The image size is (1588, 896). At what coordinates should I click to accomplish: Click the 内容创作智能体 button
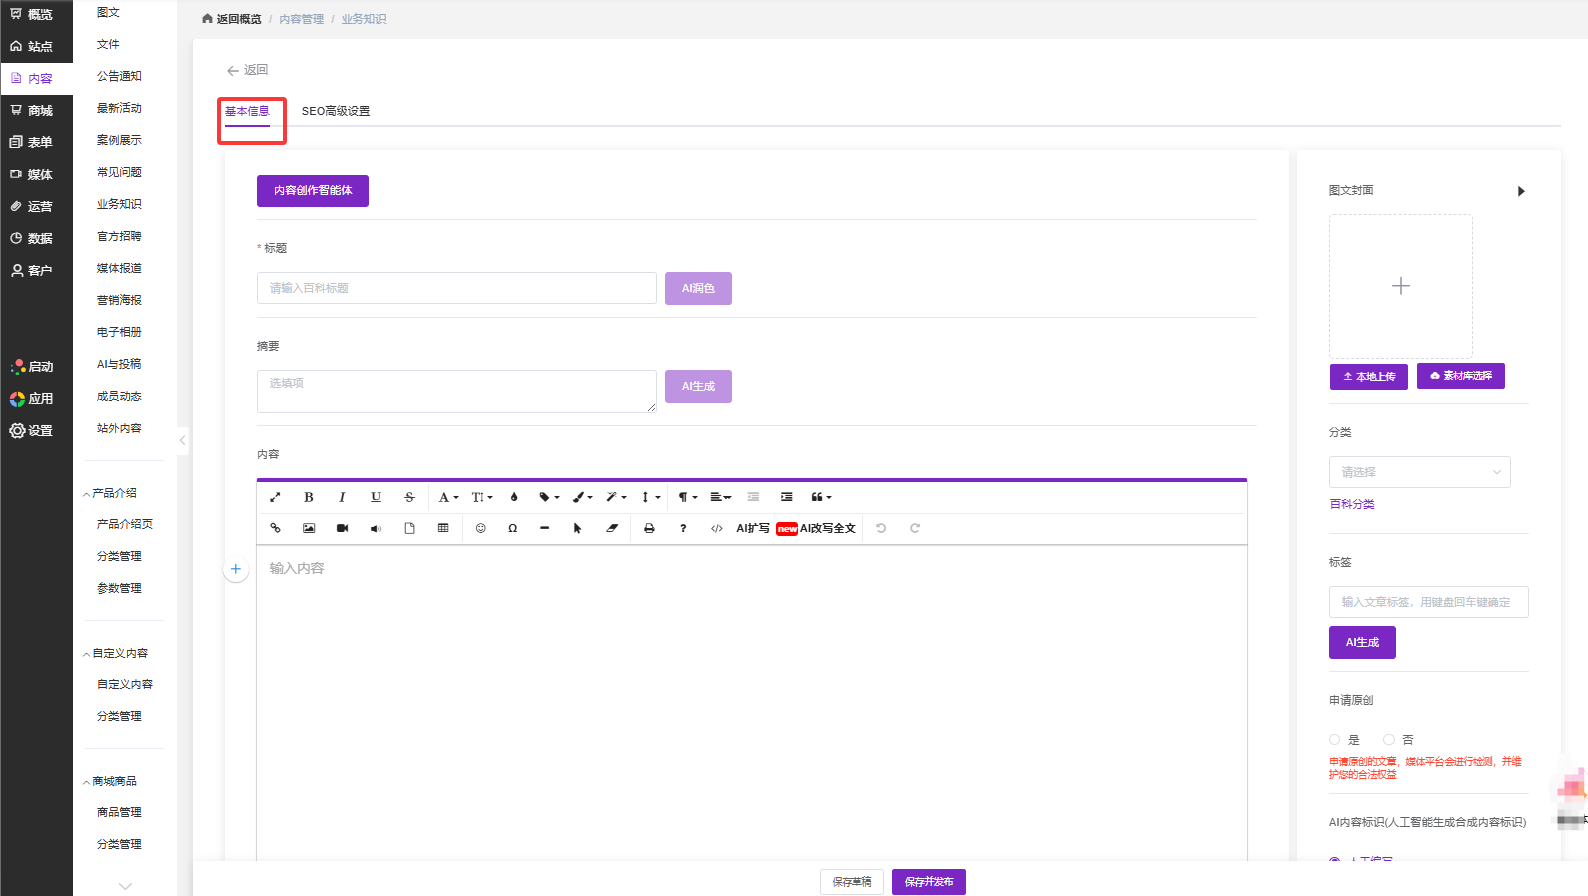coord(313,191)
